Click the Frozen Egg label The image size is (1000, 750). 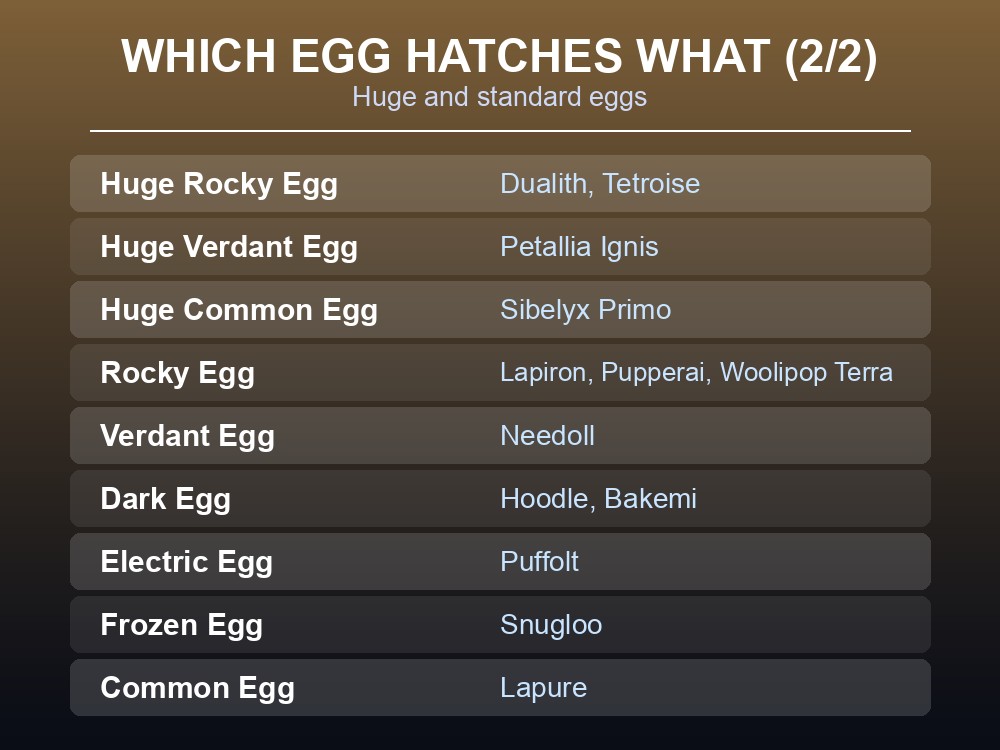[x=181, y=625]
